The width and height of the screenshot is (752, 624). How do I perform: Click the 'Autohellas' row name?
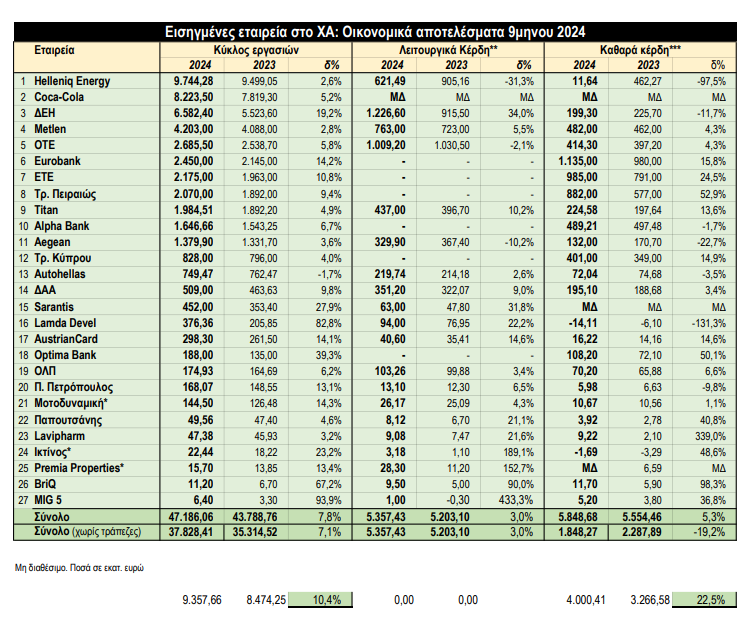pyautogui.click(x=59, y=274)
